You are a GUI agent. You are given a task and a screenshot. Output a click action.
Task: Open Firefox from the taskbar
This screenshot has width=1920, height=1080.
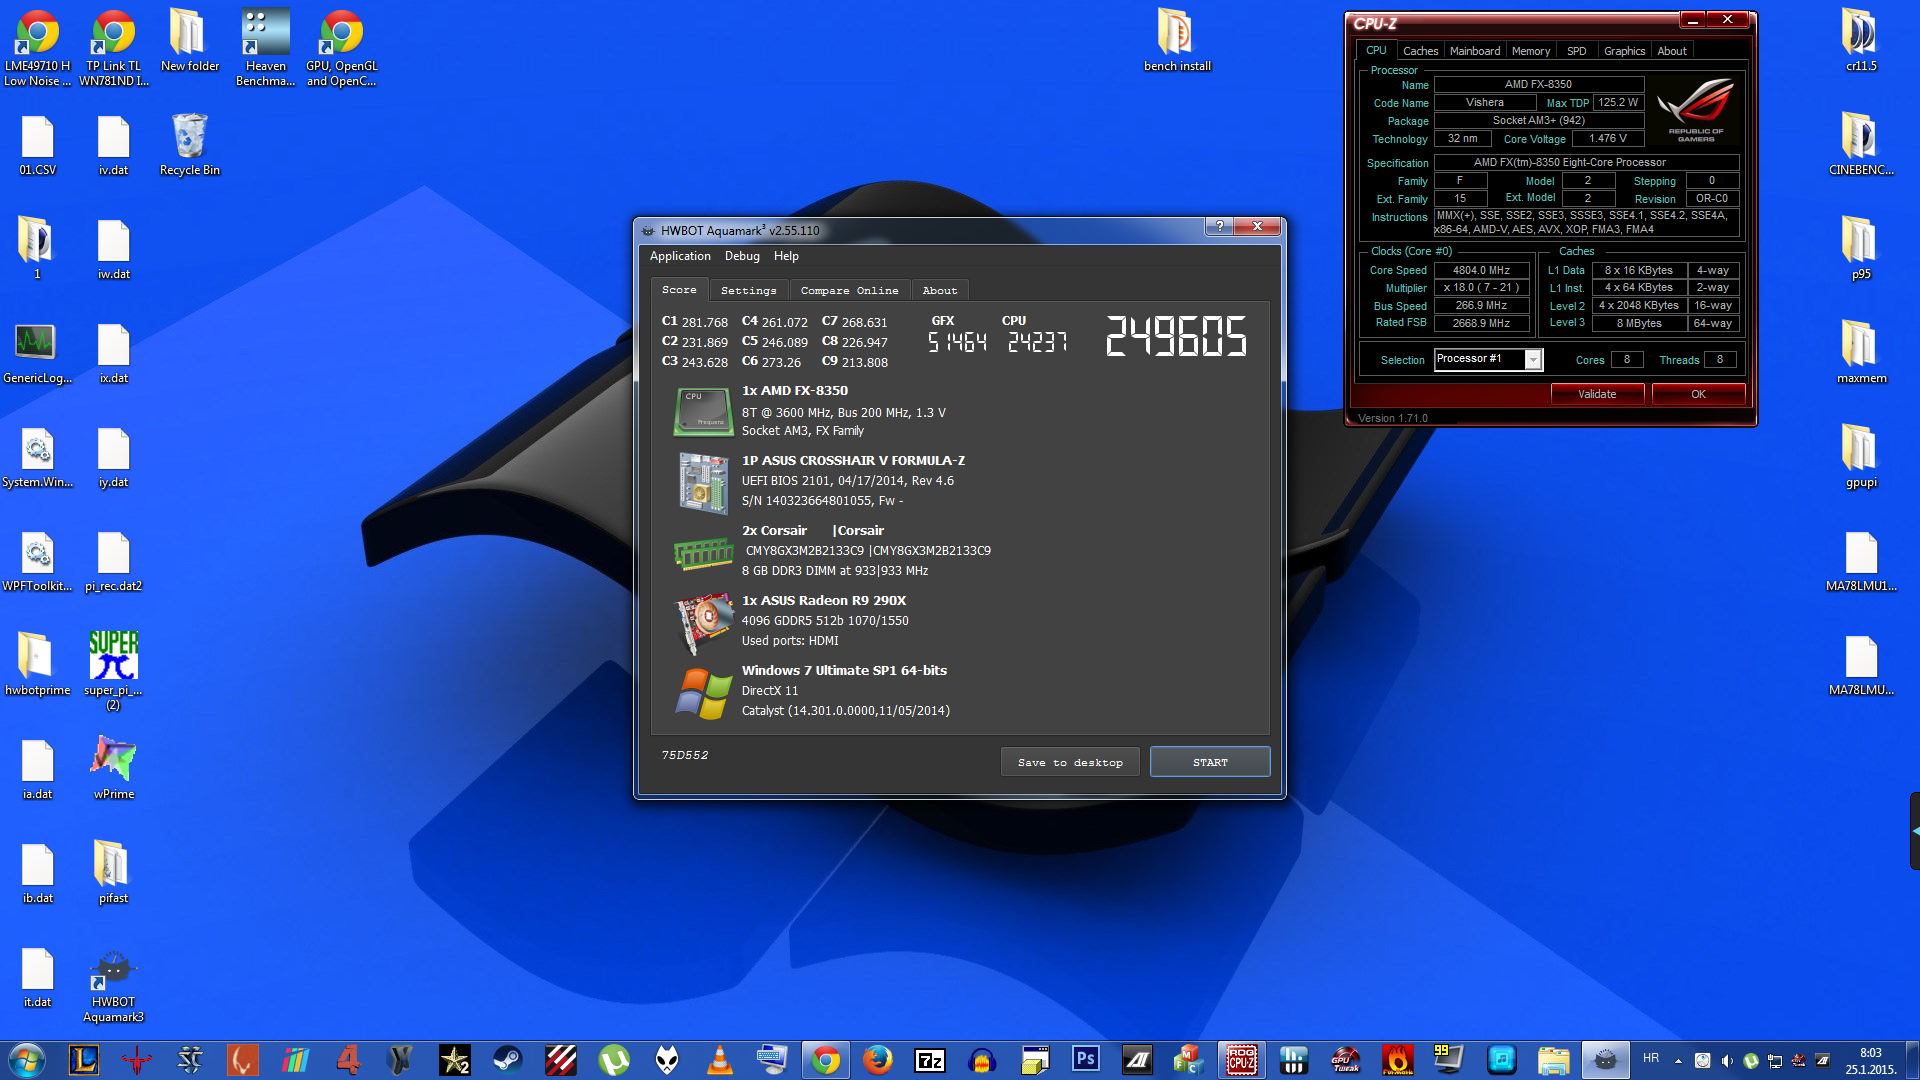[x=878, y=1059]
